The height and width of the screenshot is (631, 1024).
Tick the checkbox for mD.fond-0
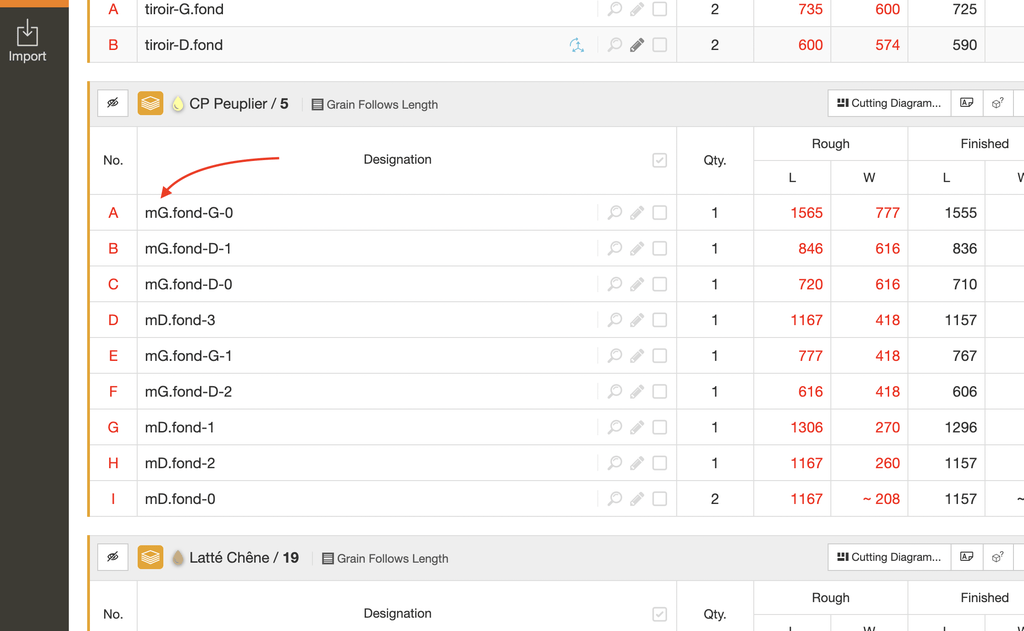coord(660,499)
